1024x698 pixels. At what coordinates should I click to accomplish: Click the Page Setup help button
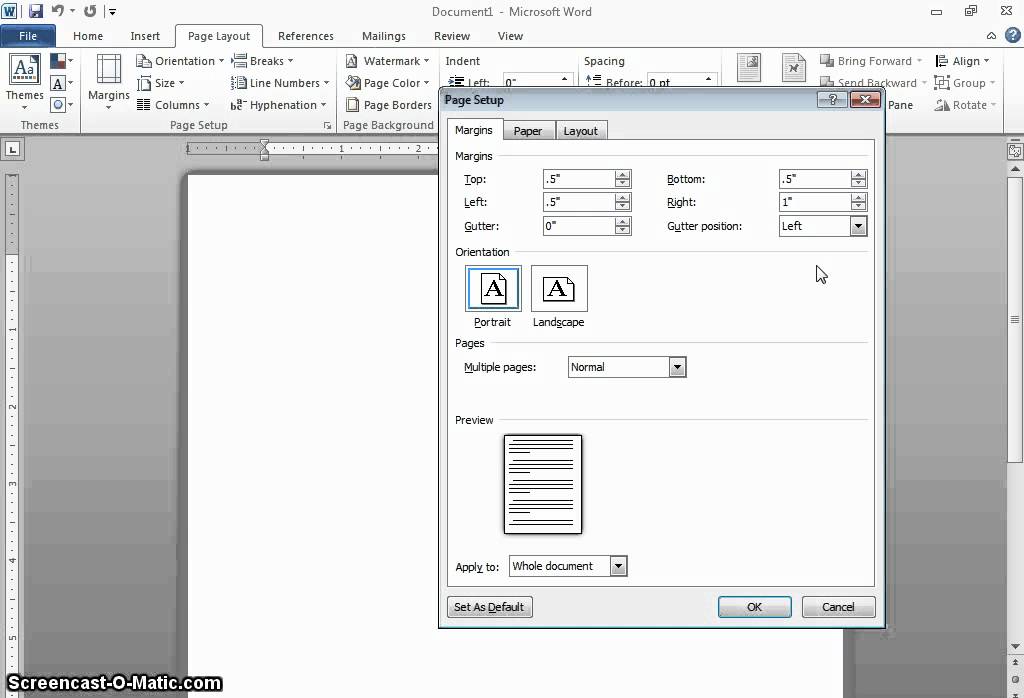point(832,99)
